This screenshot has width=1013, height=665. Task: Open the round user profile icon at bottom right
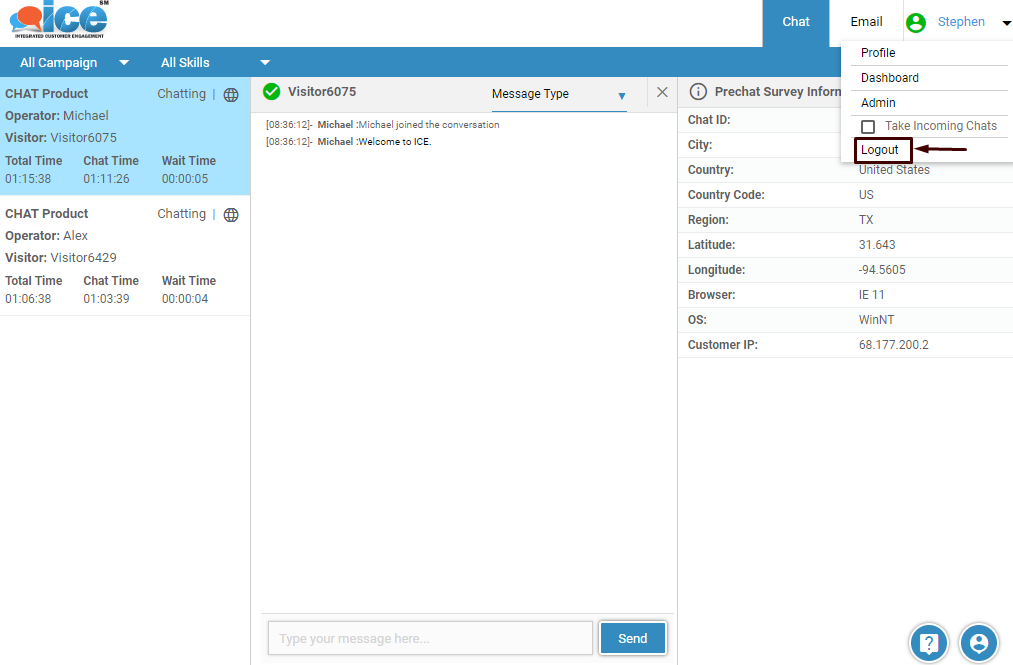(x=979, y=643)
